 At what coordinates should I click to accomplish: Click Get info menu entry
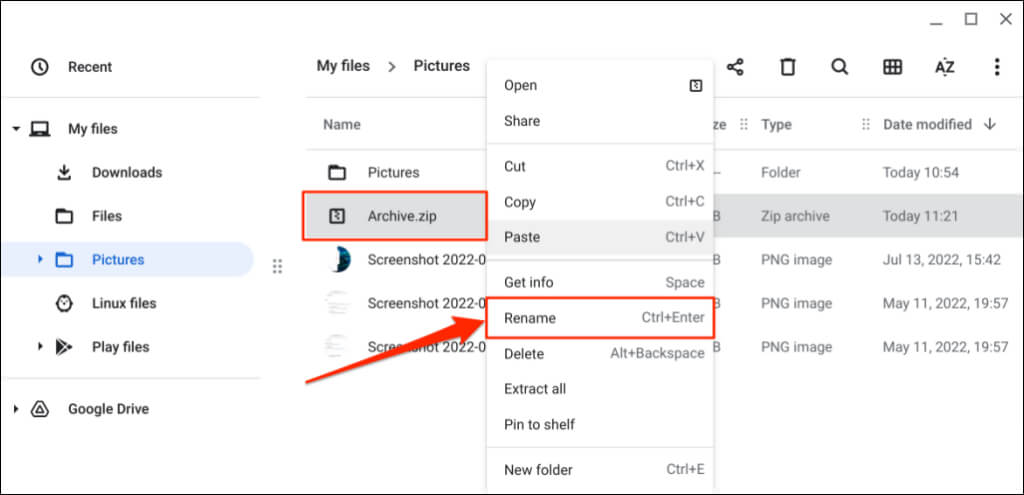coord(529,283)
